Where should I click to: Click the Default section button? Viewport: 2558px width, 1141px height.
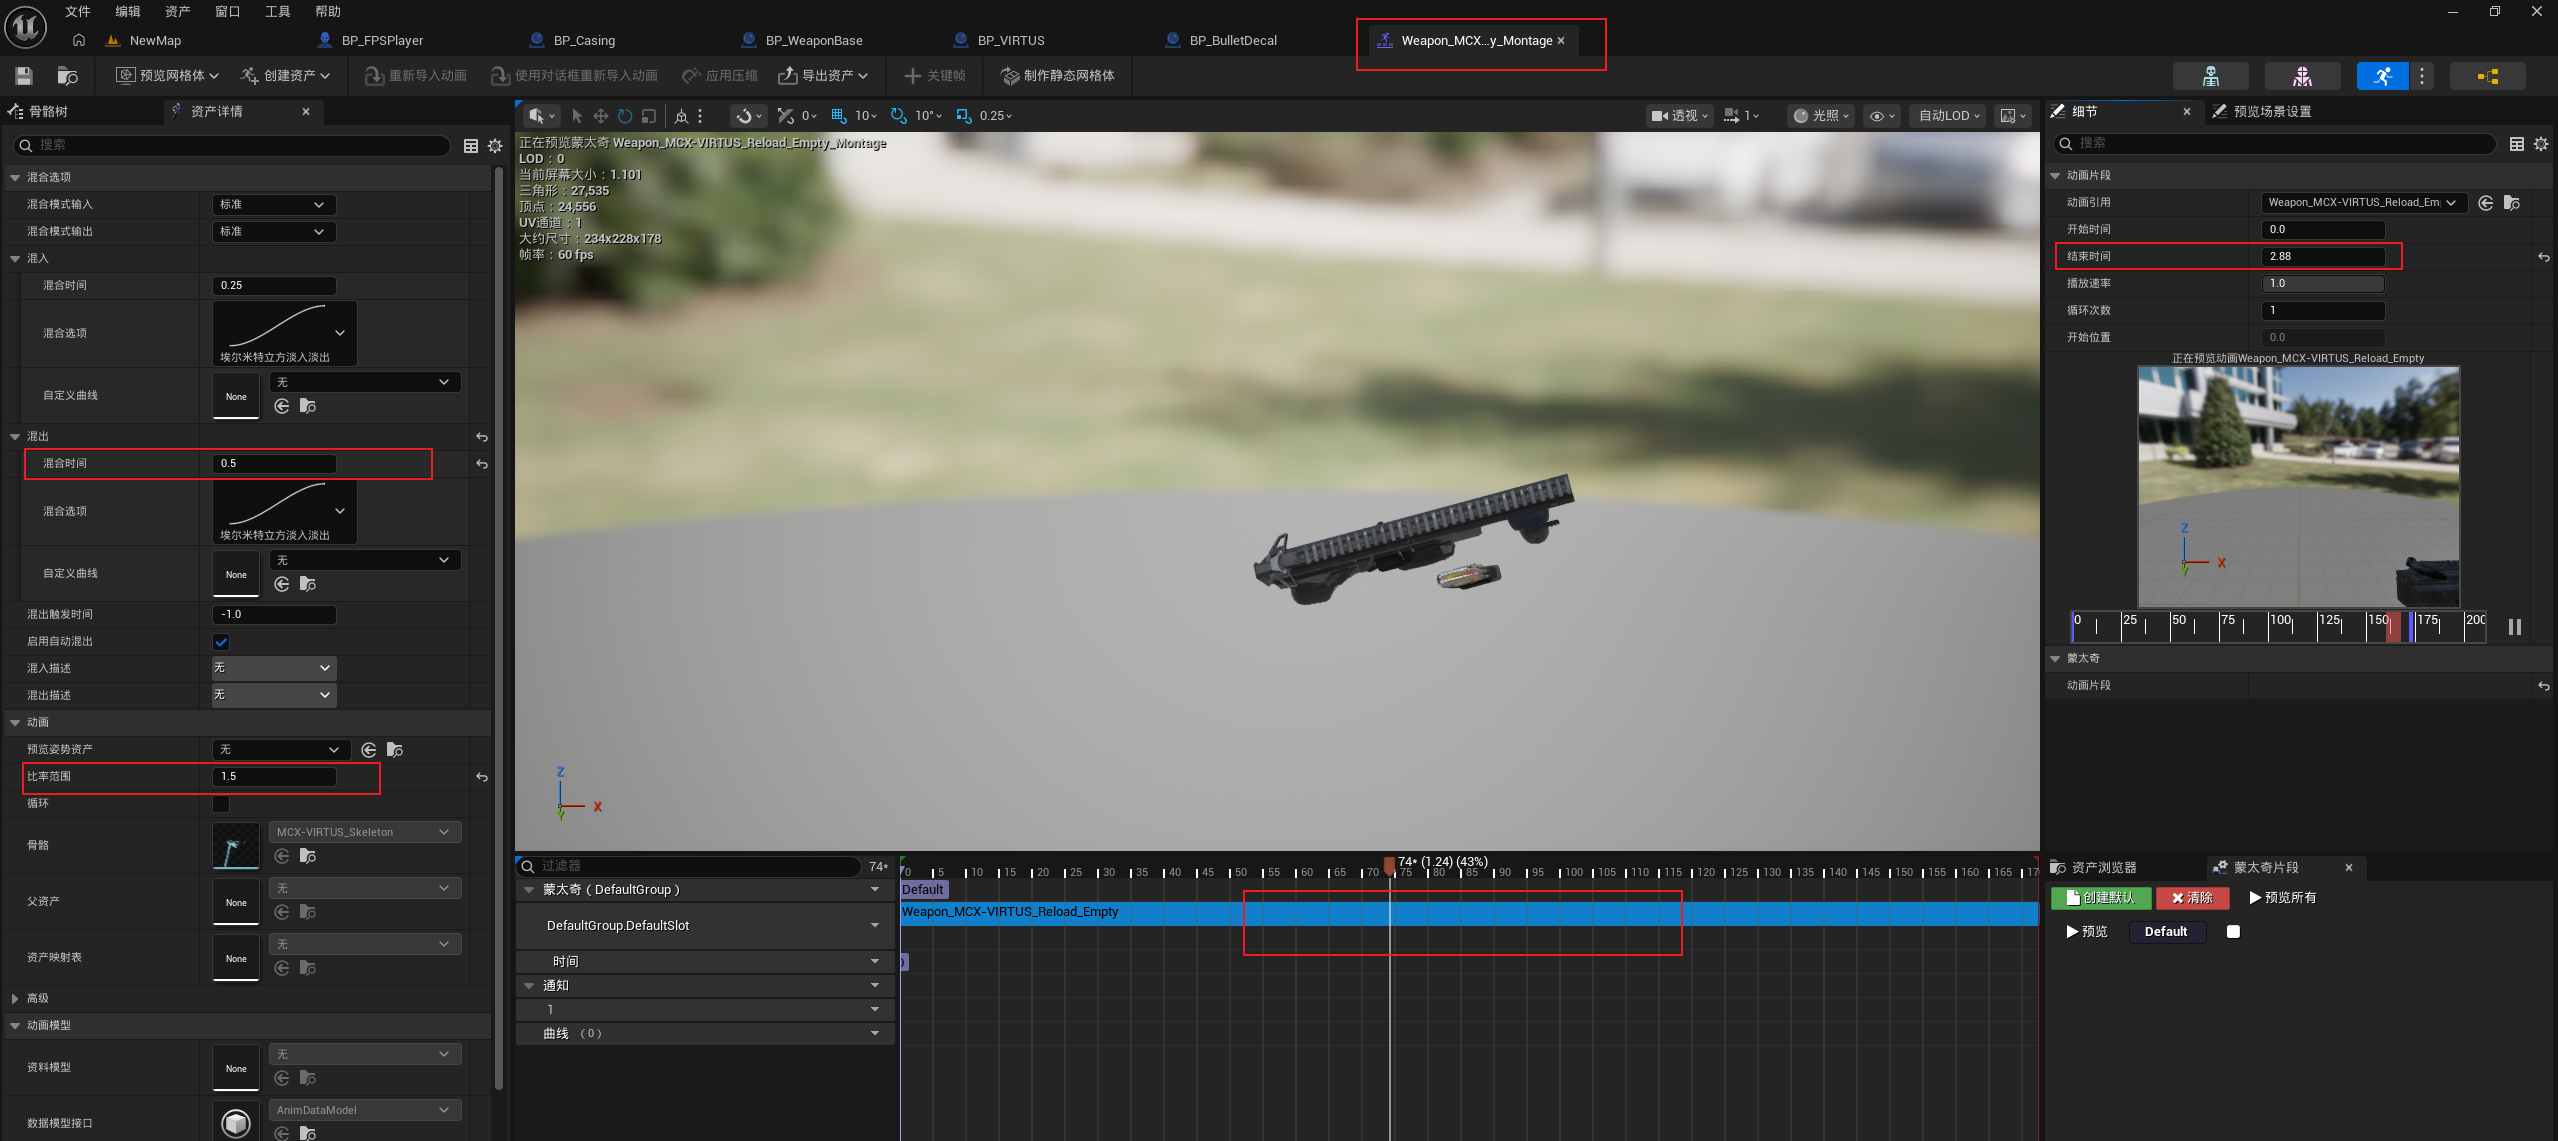2166,932
